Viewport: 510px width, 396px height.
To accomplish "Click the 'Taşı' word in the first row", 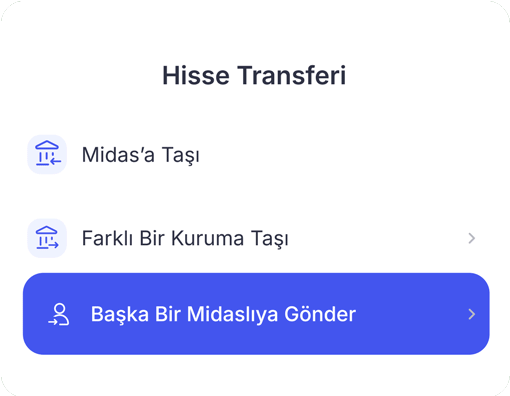I will click(181, 156).
